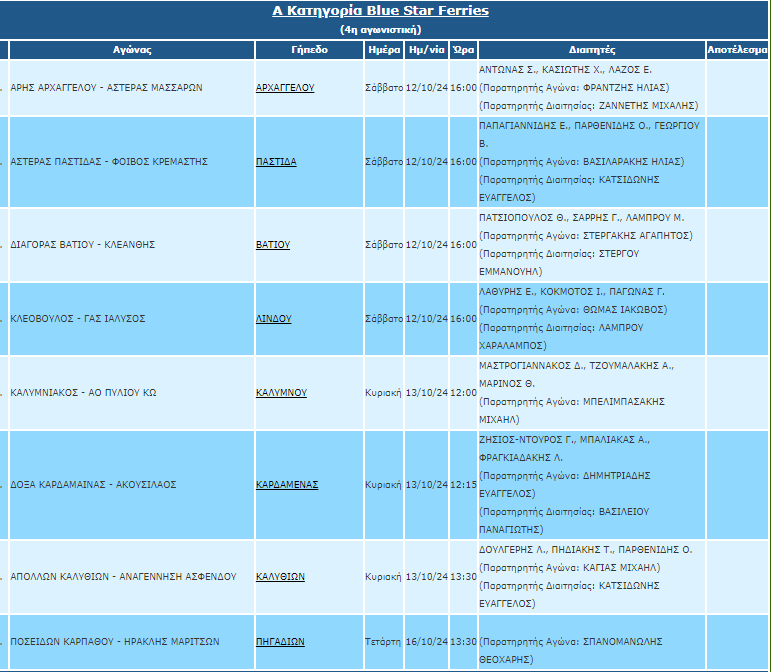Click time 12:15 in ΔΟΞΑ ΚΑΡΔΑΜΑΙΝΑΣ row
This screenshot has height=672, width=771.
(463, 485)
